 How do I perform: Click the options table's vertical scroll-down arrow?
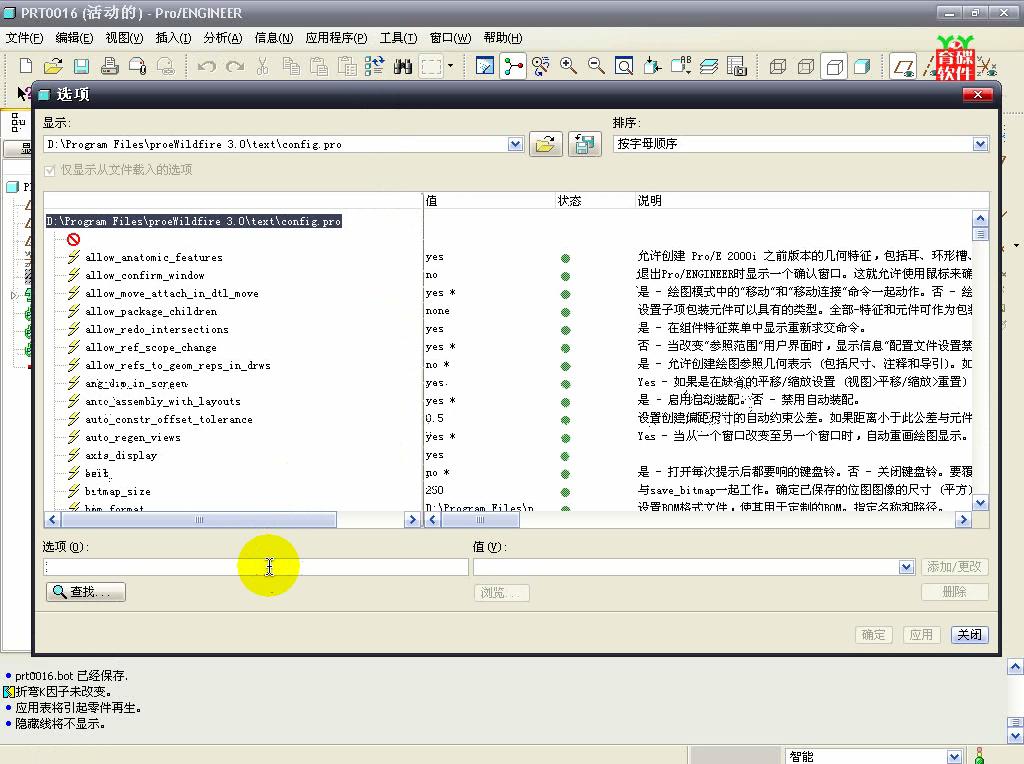(980, 503)
